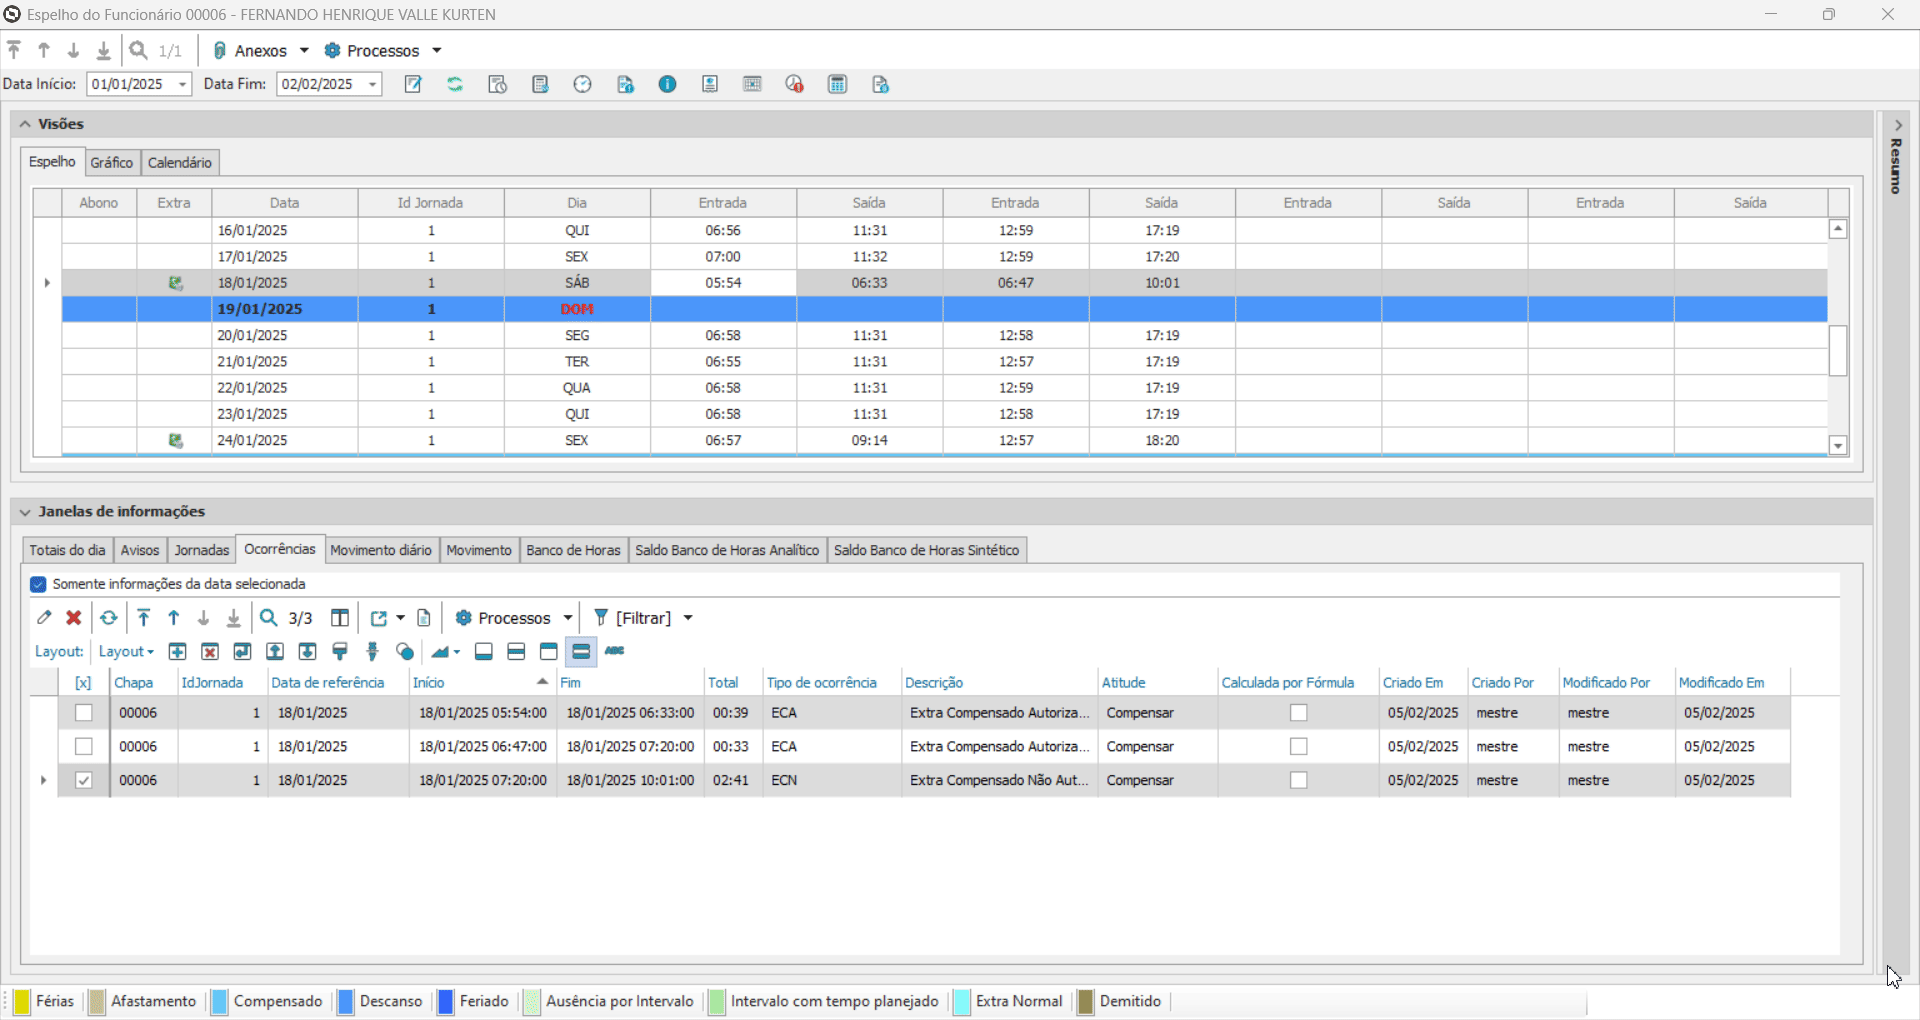Delete occurrence with the red X icon

(73, 618)
